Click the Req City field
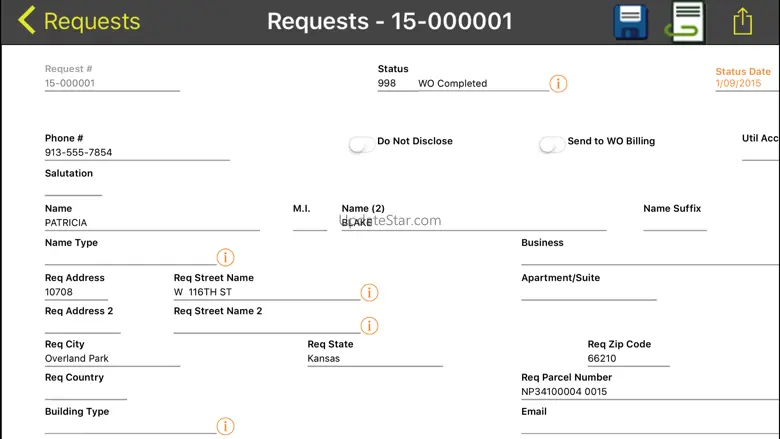The height and width of the screenshot is (439, 780). pos(112,359)
